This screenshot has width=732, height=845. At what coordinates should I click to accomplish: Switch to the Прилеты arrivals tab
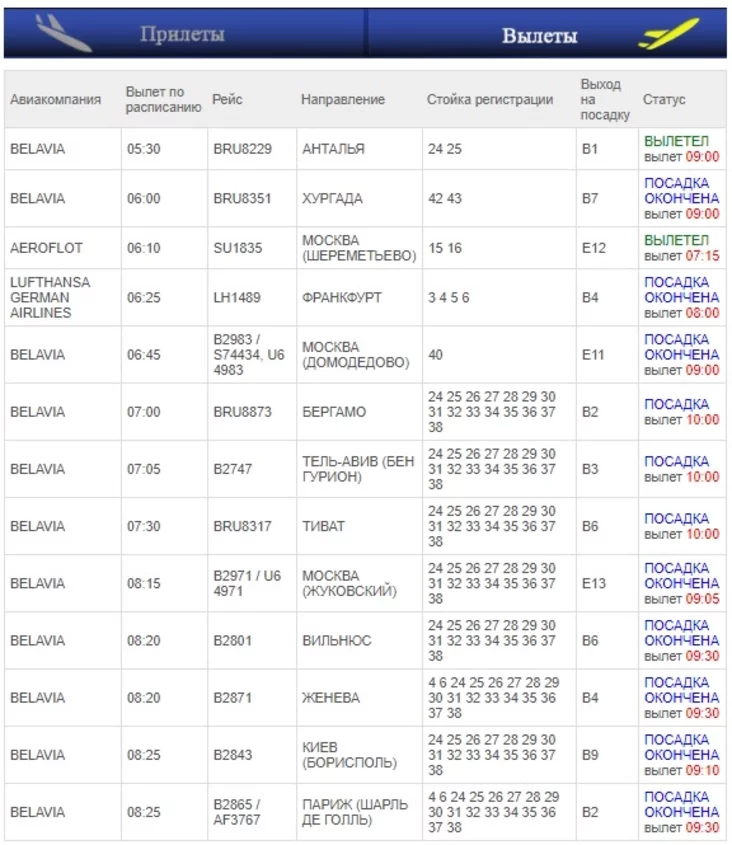pyautogui.click(x=182, y=34)
